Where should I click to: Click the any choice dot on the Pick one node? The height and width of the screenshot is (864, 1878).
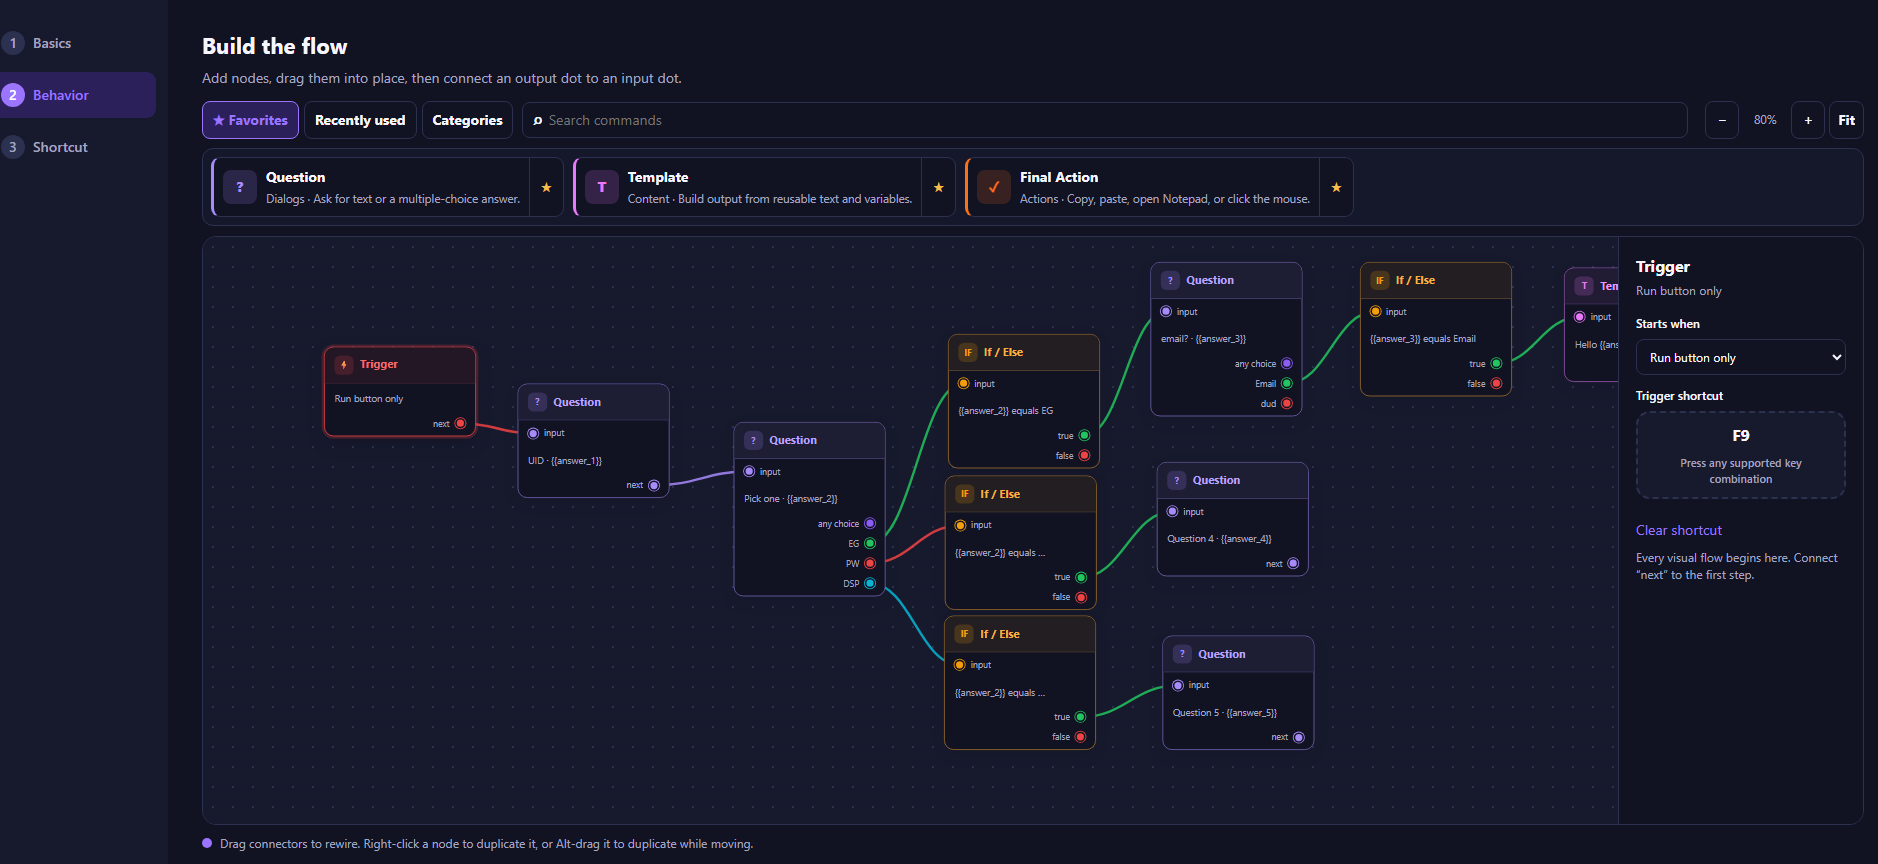point(870,524)
